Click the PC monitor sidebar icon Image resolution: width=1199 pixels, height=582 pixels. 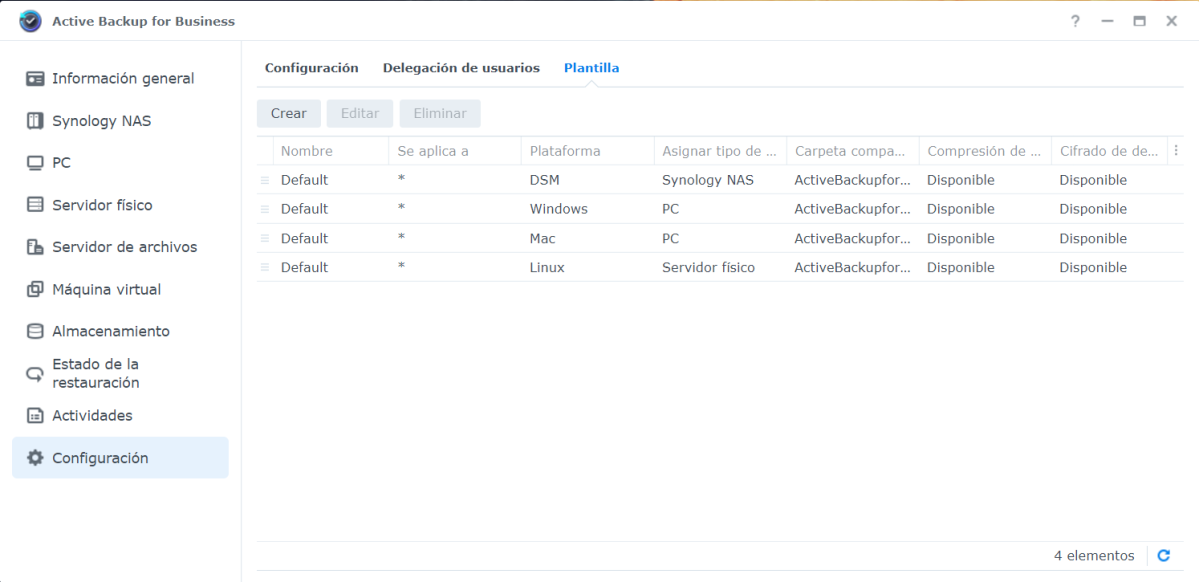coord(35,163)
